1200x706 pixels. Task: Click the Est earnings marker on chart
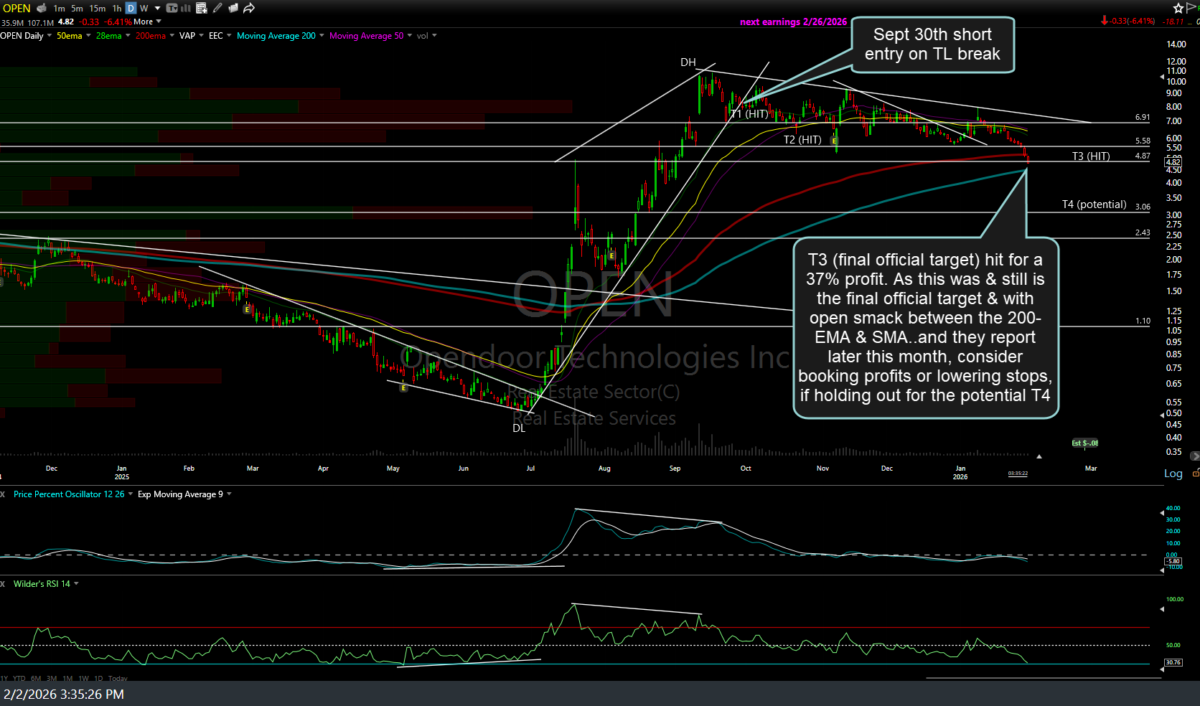1085,442
